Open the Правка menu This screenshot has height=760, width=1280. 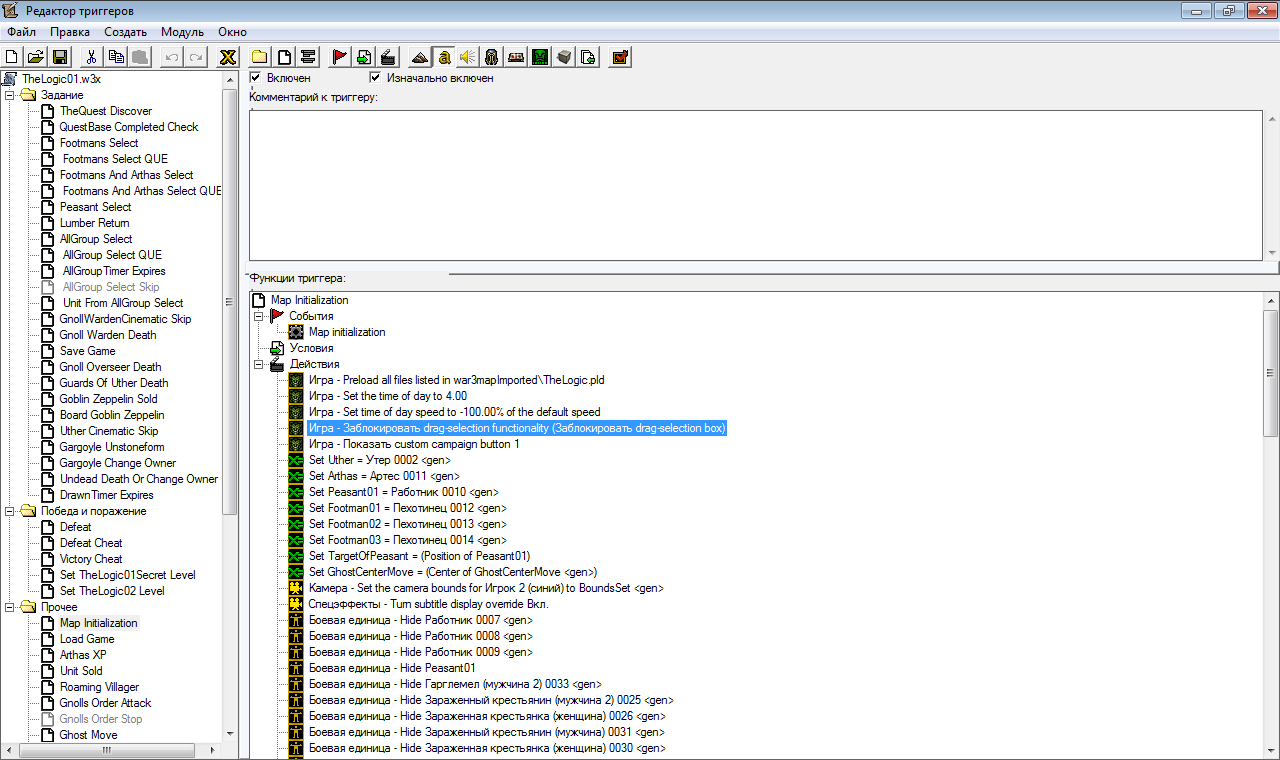(x=70, y=32)
